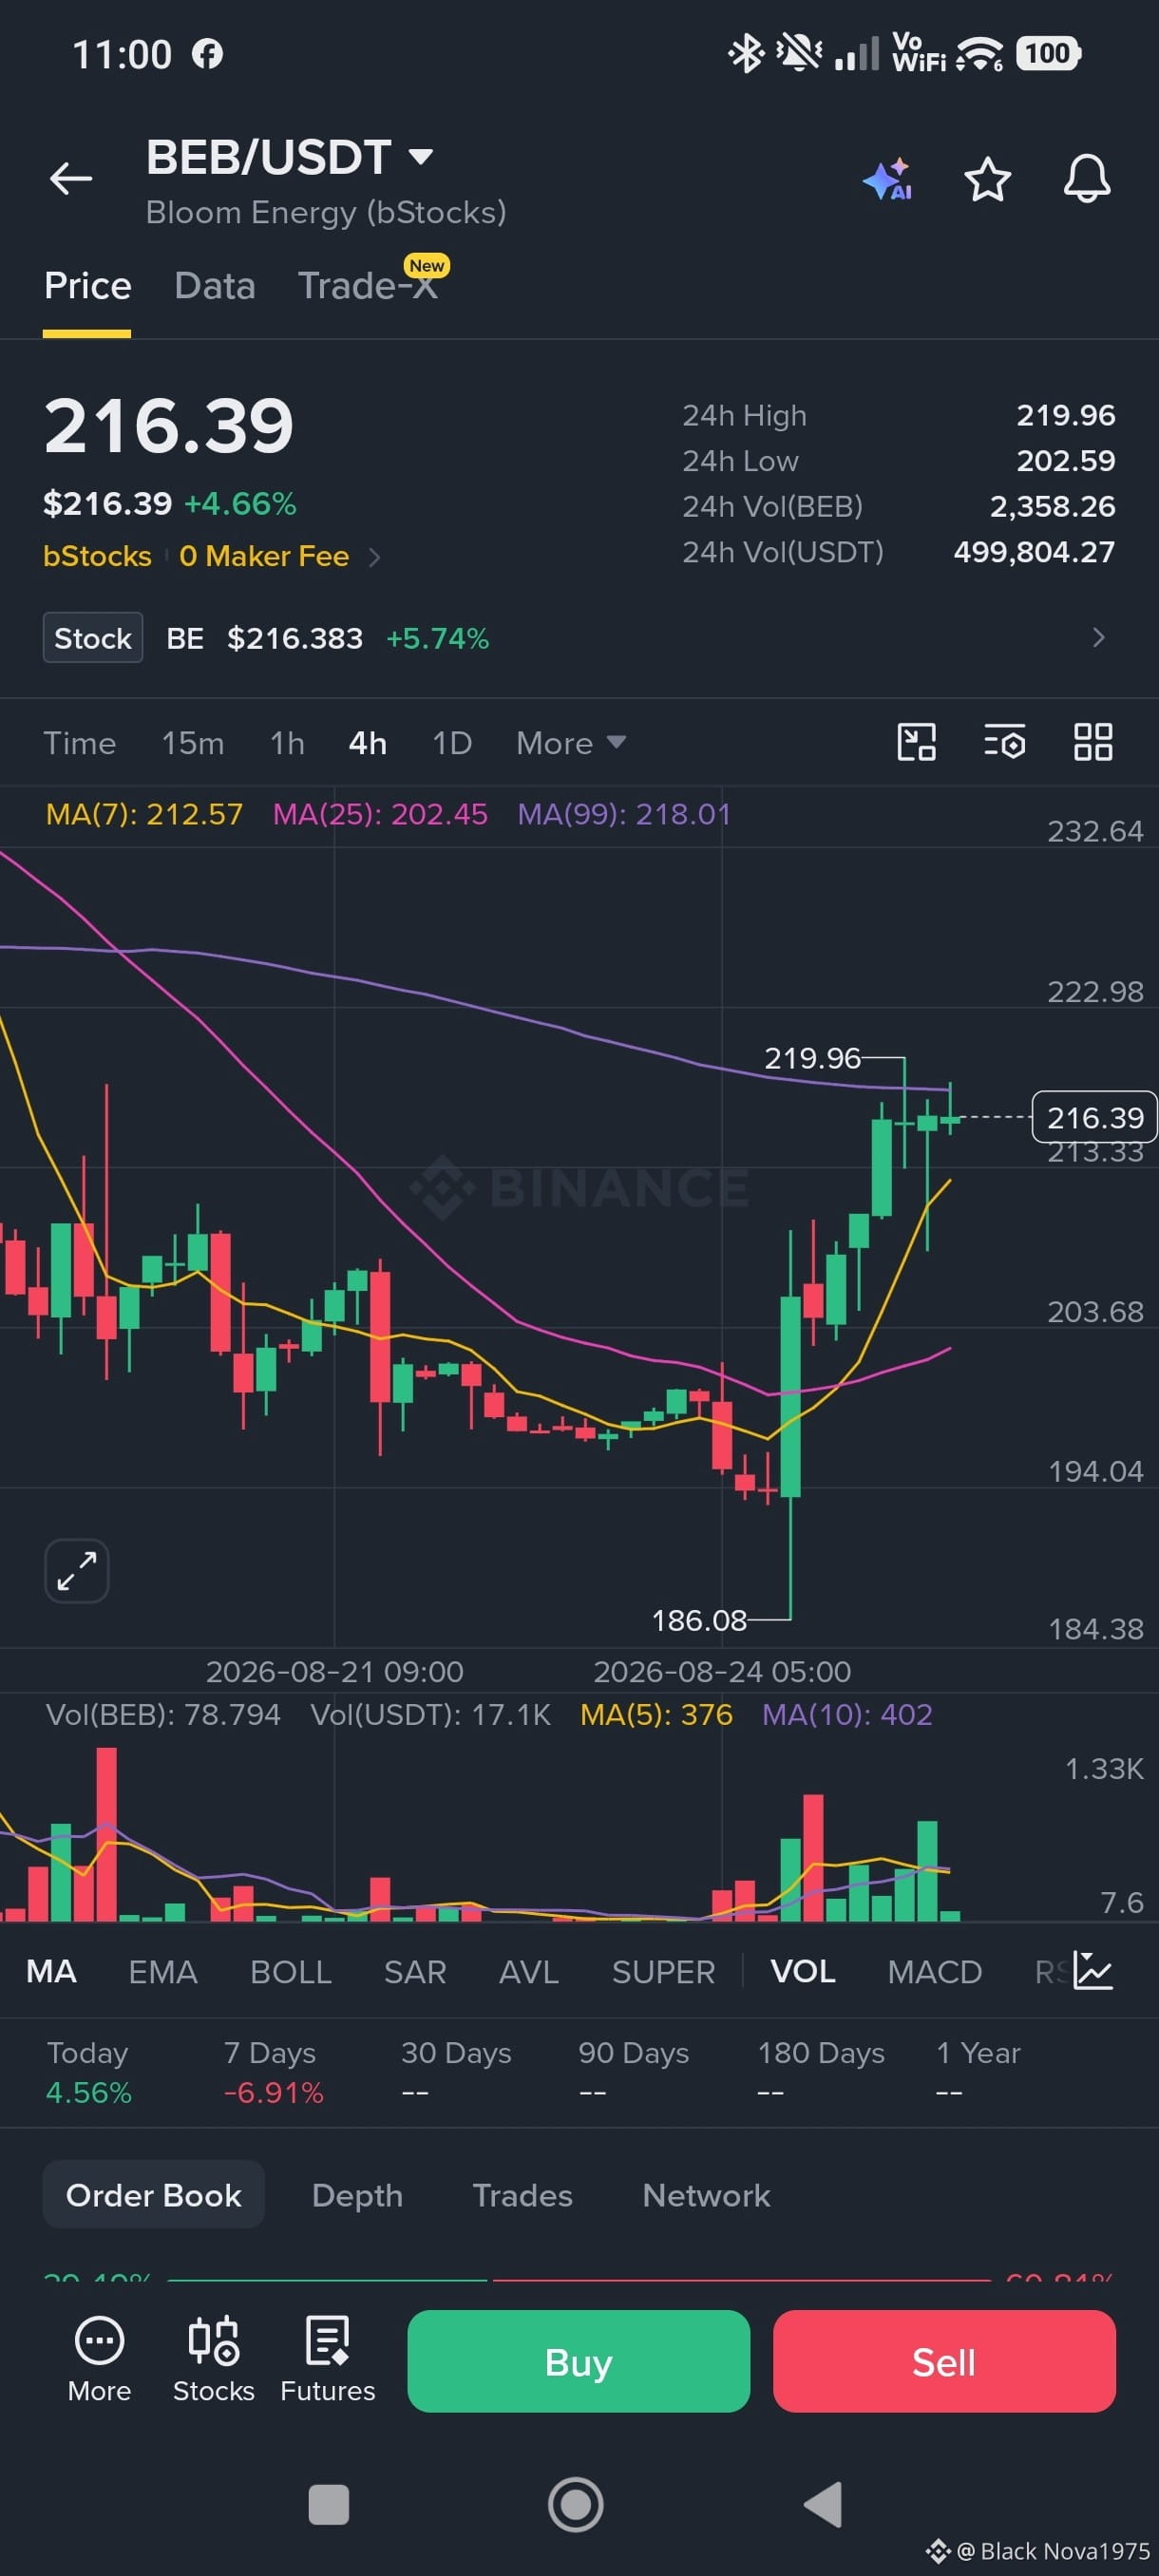
Task: Tap Android back triangle button
Action: tap(823, 2504)
